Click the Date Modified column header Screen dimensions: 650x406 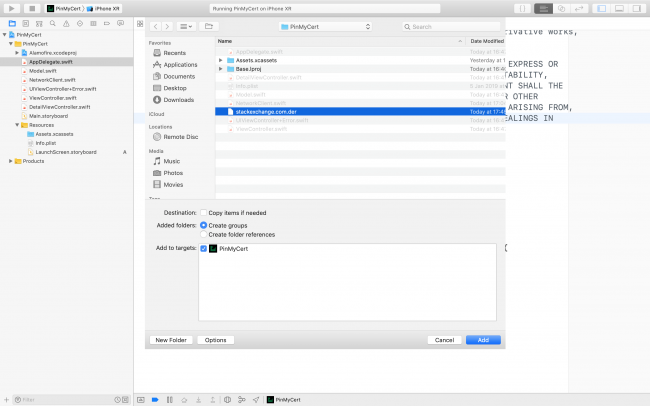486,41
